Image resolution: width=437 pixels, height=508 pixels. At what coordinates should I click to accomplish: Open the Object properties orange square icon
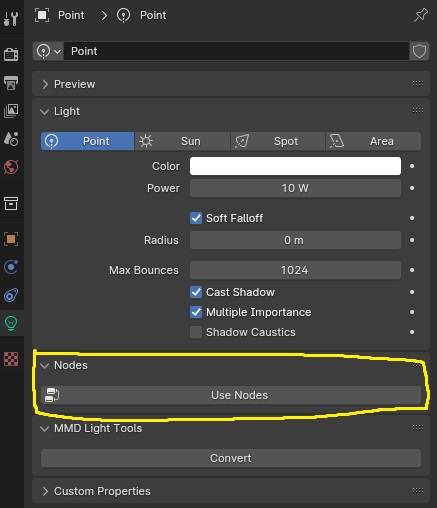click(x=11, y=239)
